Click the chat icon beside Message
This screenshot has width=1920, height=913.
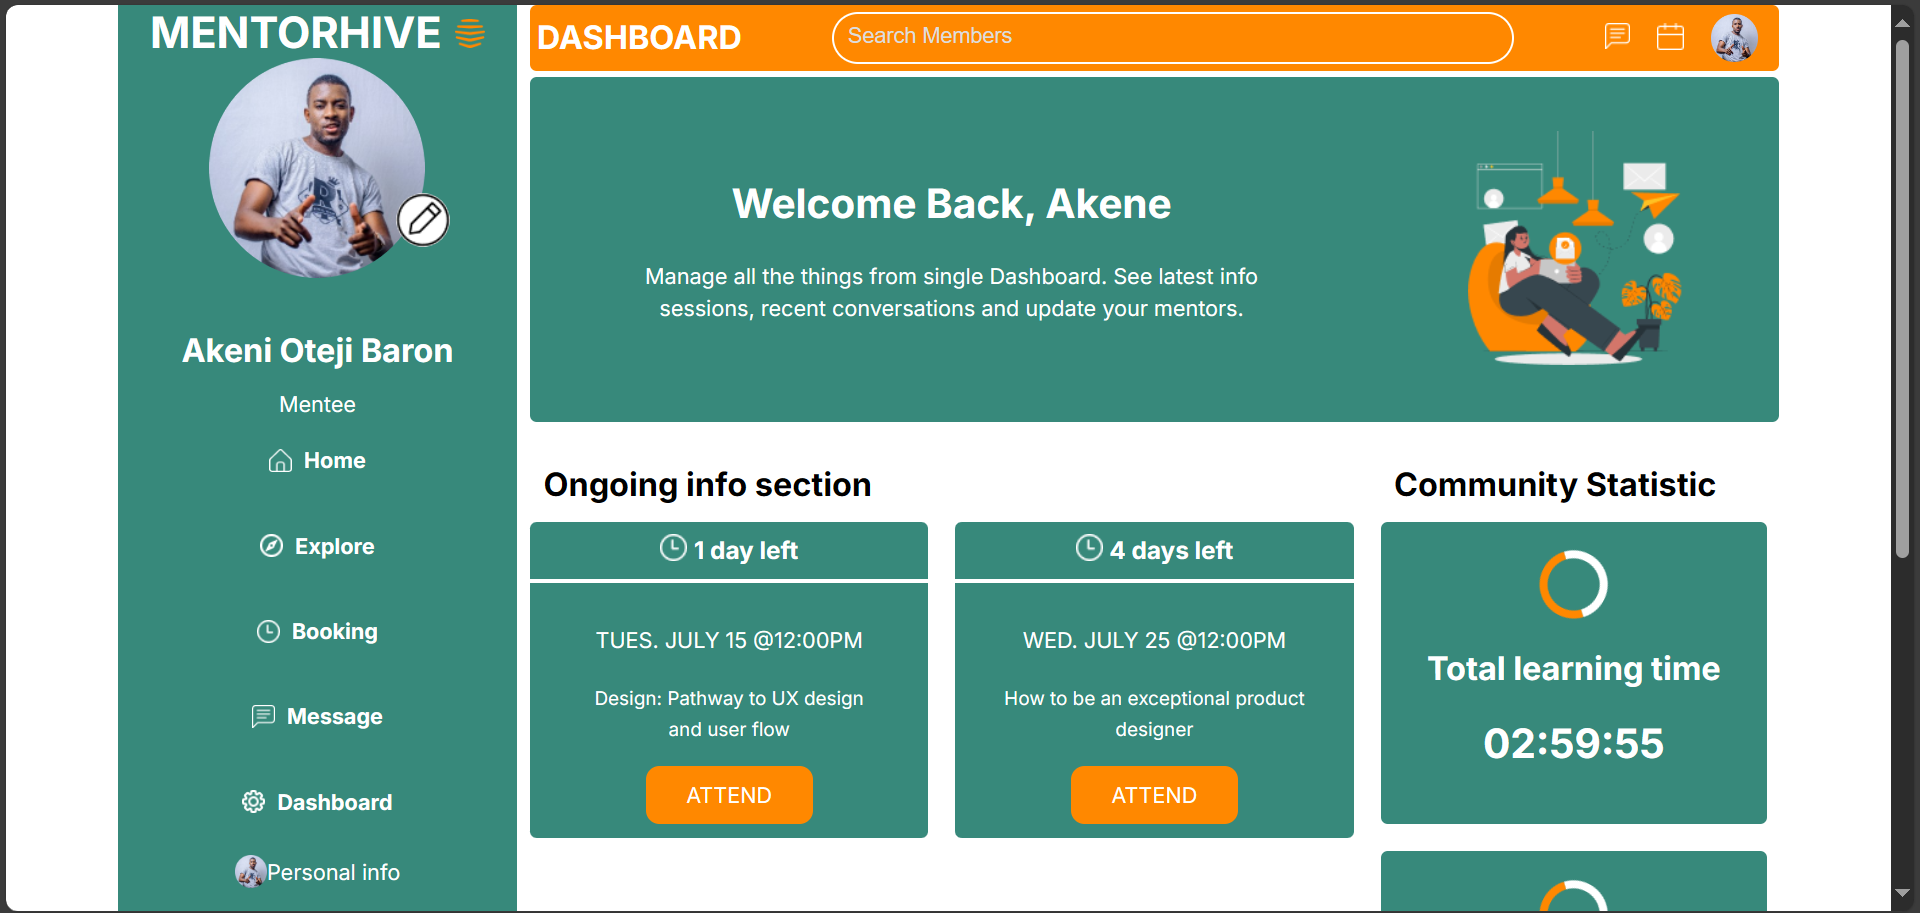263,717
